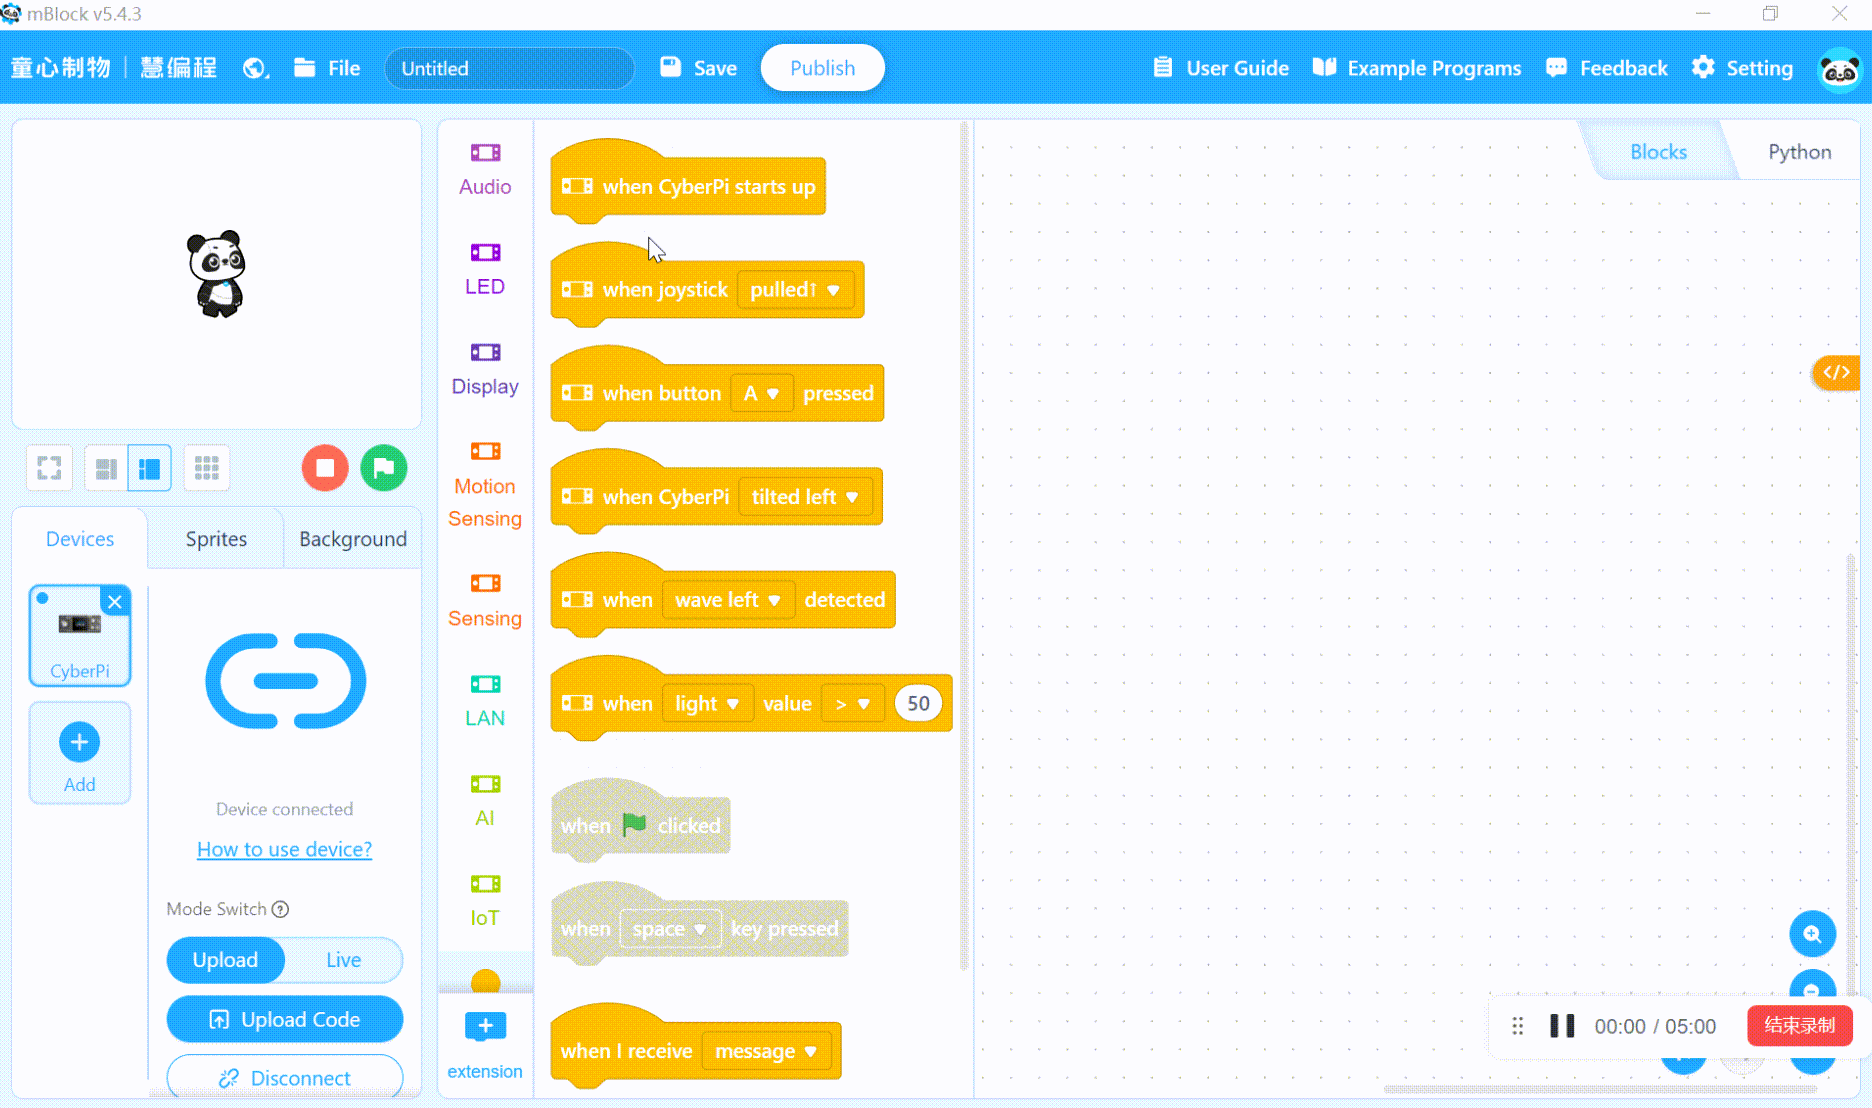Viewport: 1872px width, 1108px height.
Task: Switch to large stage layout
Action: 149,468
